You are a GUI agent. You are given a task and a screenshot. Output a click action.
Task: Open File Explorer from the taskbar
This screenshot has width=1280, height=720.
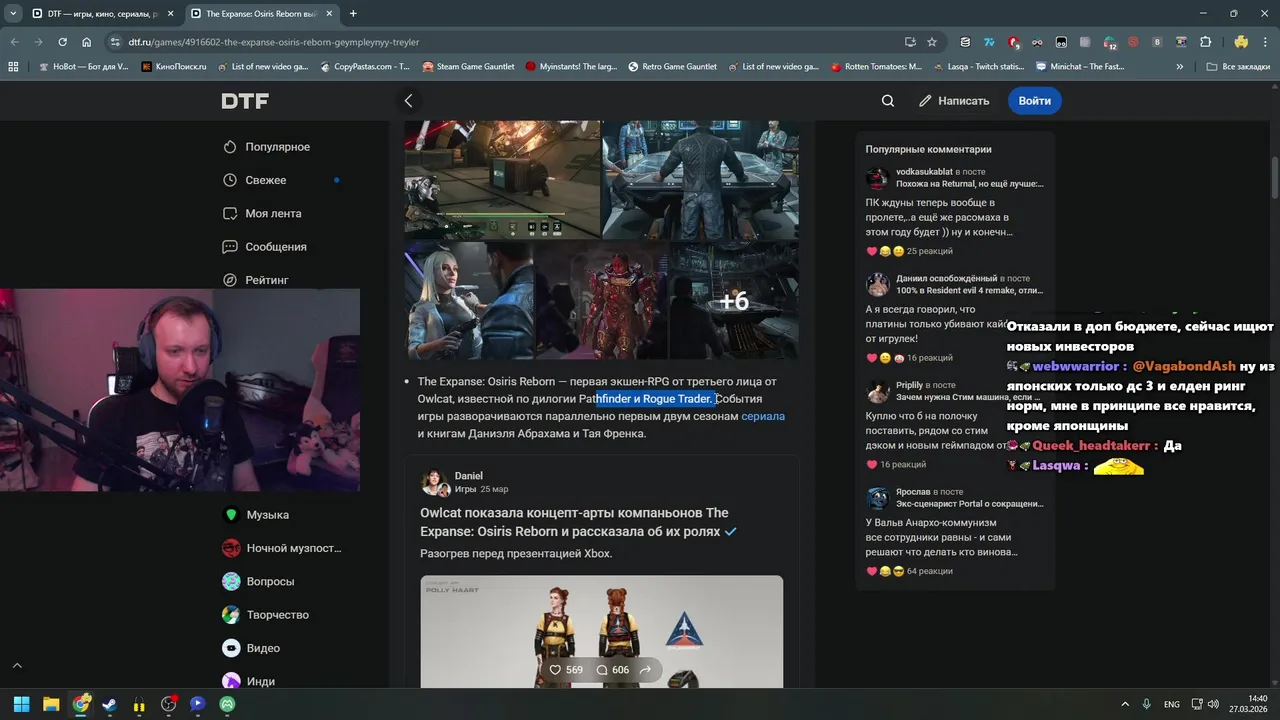(x=51, y=704)
